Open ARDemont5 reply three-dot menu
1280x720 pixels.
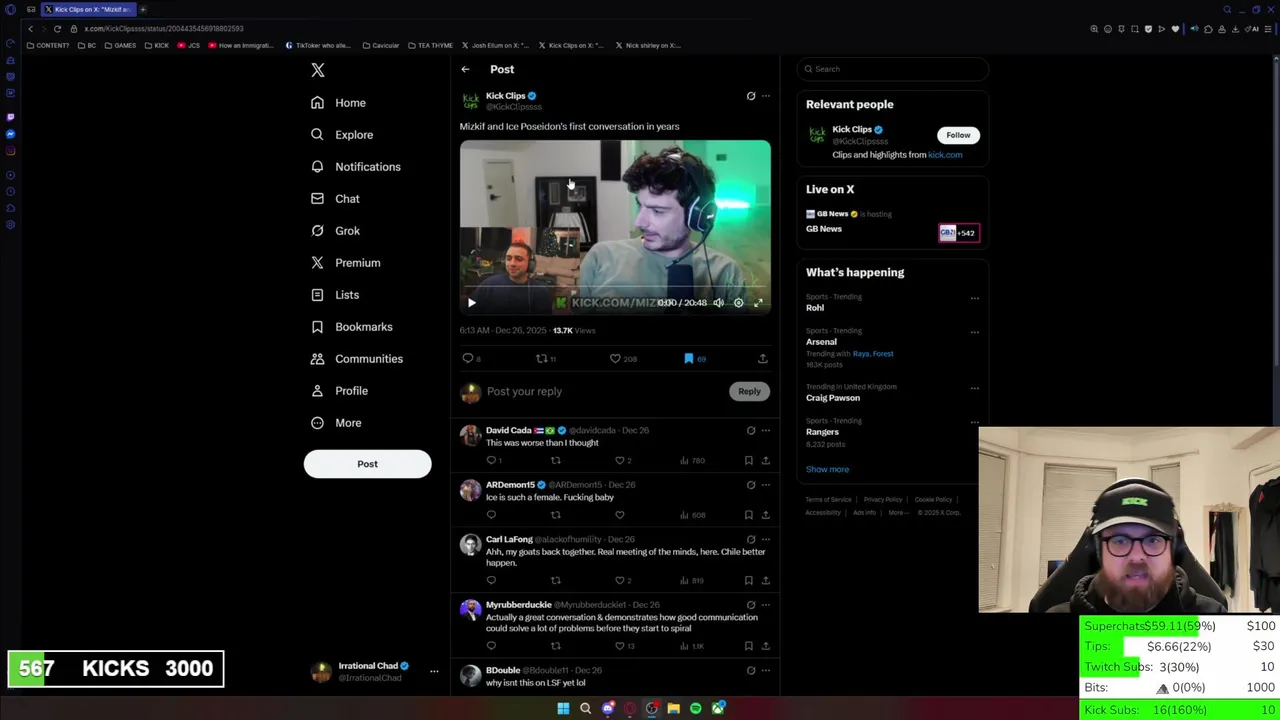point(766,485)
